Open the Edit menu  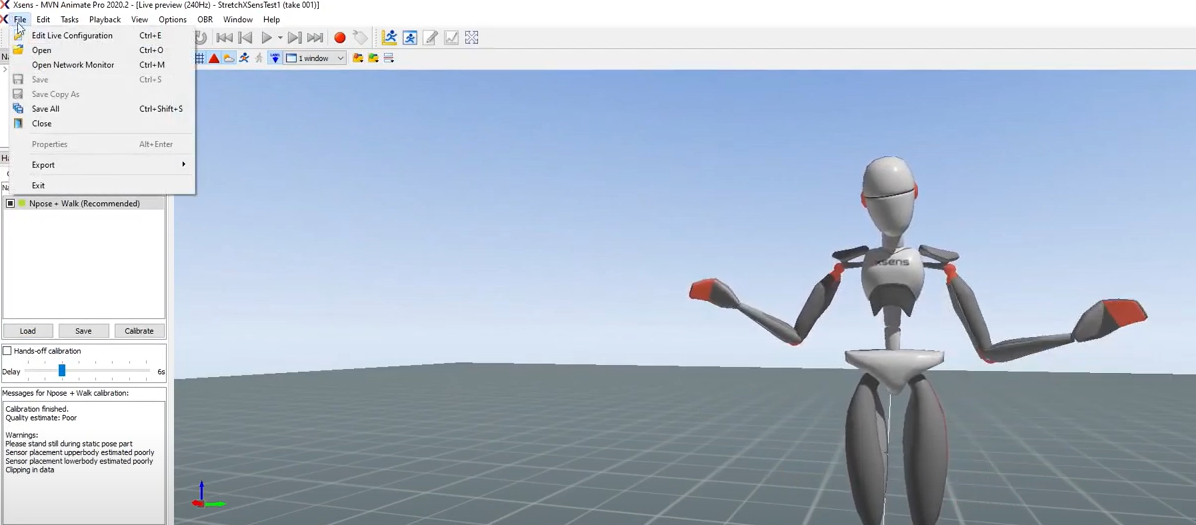pos(43,19)
